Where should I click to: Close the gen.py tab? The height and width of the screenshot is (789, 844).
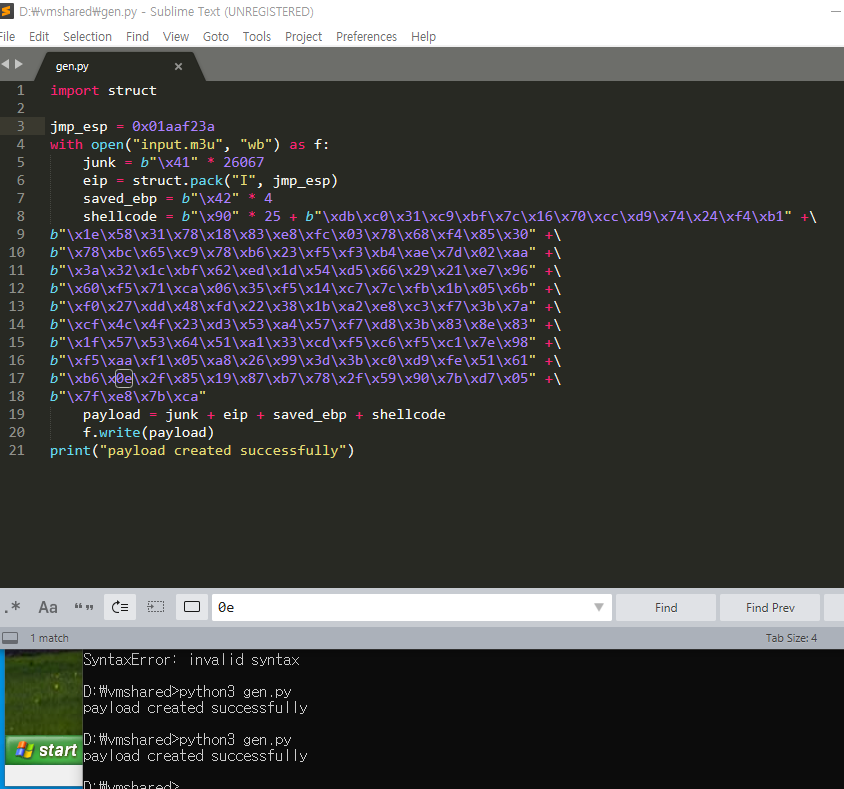[179, 66]
